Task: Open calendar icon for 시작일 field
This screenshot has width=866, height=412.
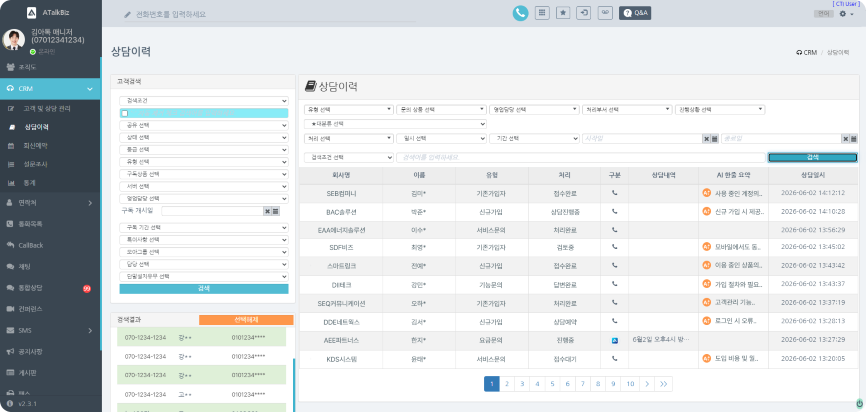Action: click(715, 139)
